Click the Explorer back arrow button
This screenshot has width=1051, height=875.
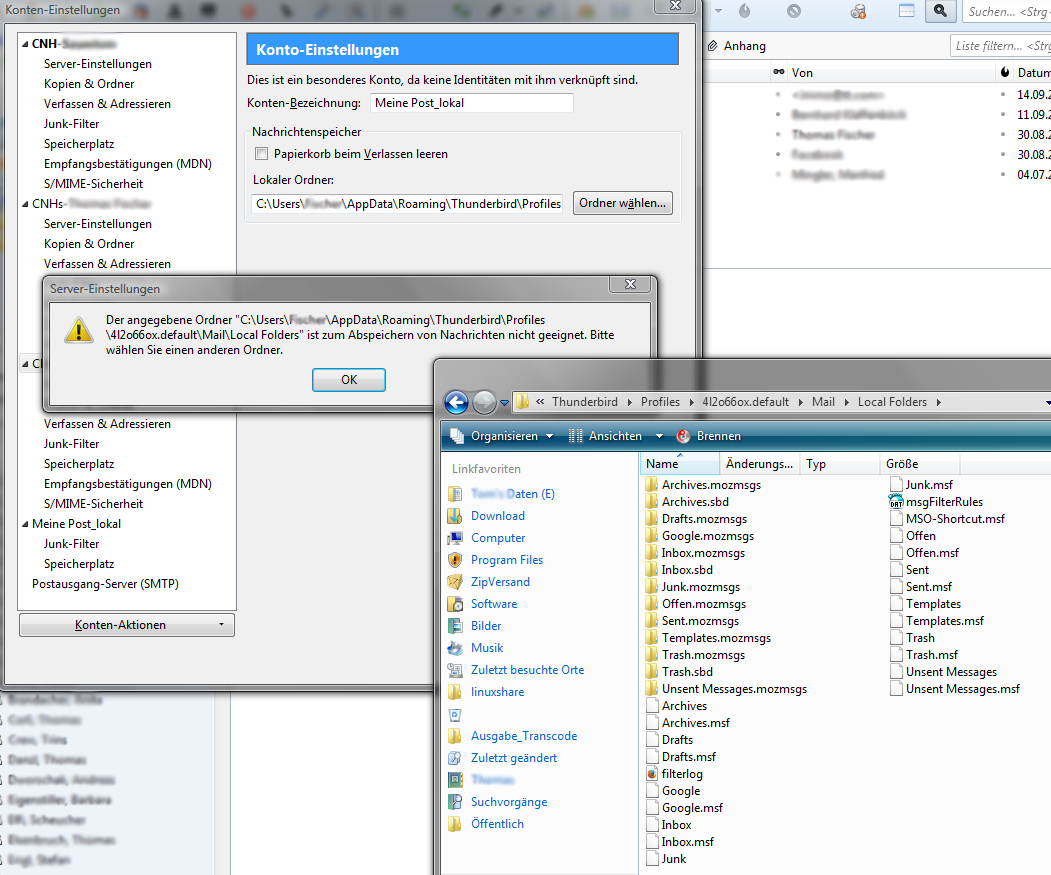tap(456, 402)
